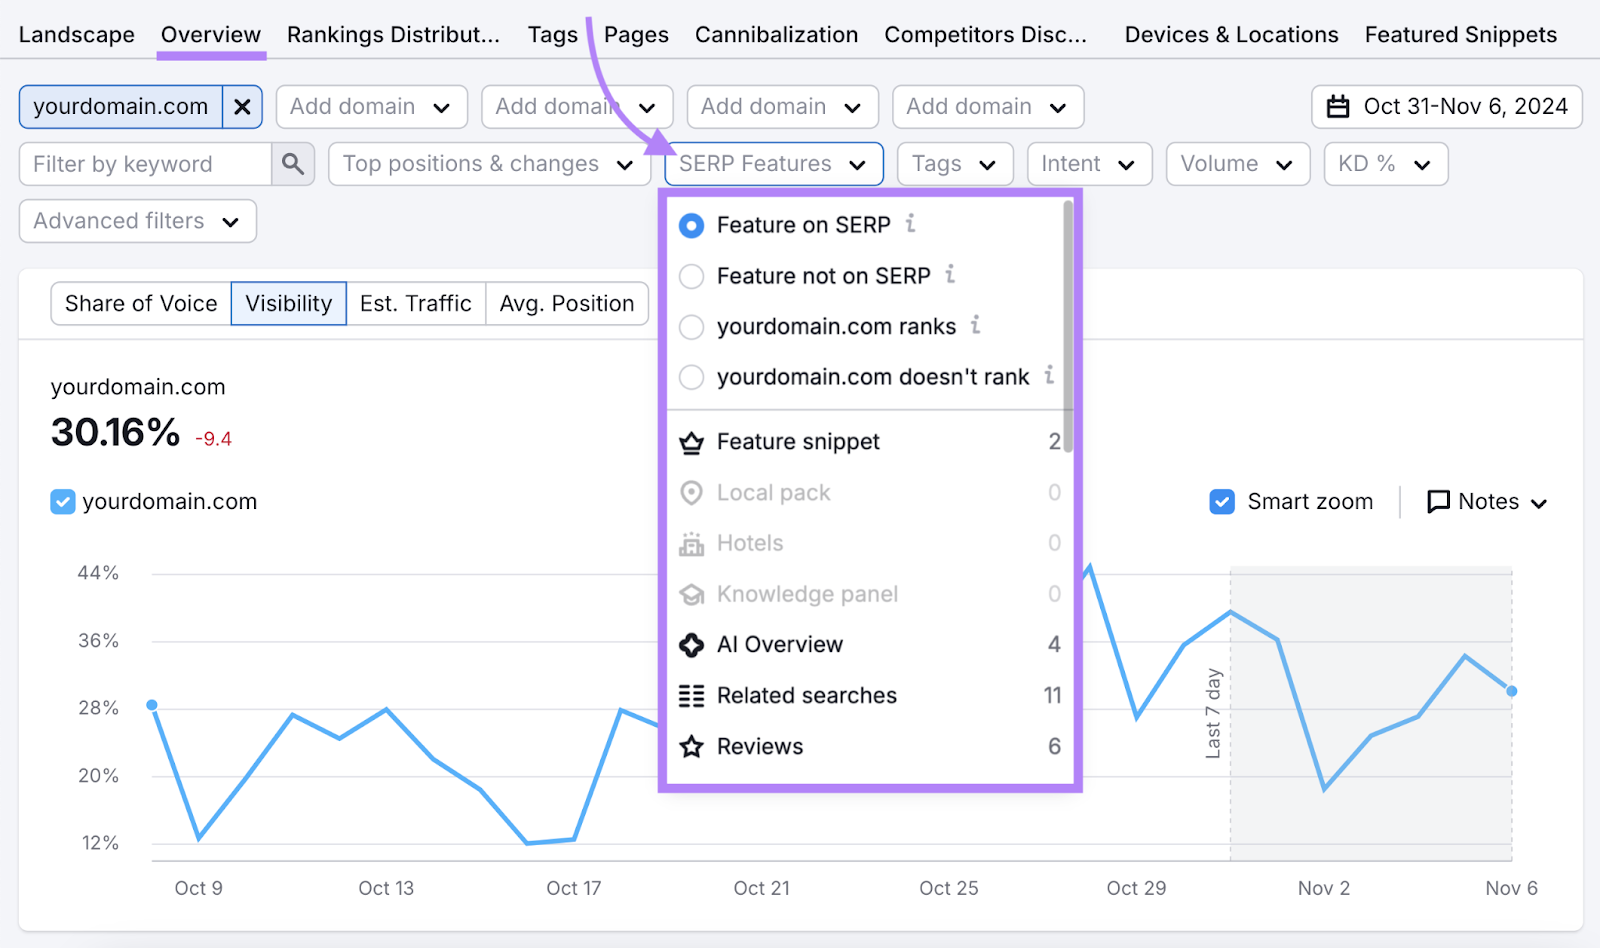This screenshot has width=1600, height=948.
Task: Click an Add domain button
Action: tap(371, 106)
